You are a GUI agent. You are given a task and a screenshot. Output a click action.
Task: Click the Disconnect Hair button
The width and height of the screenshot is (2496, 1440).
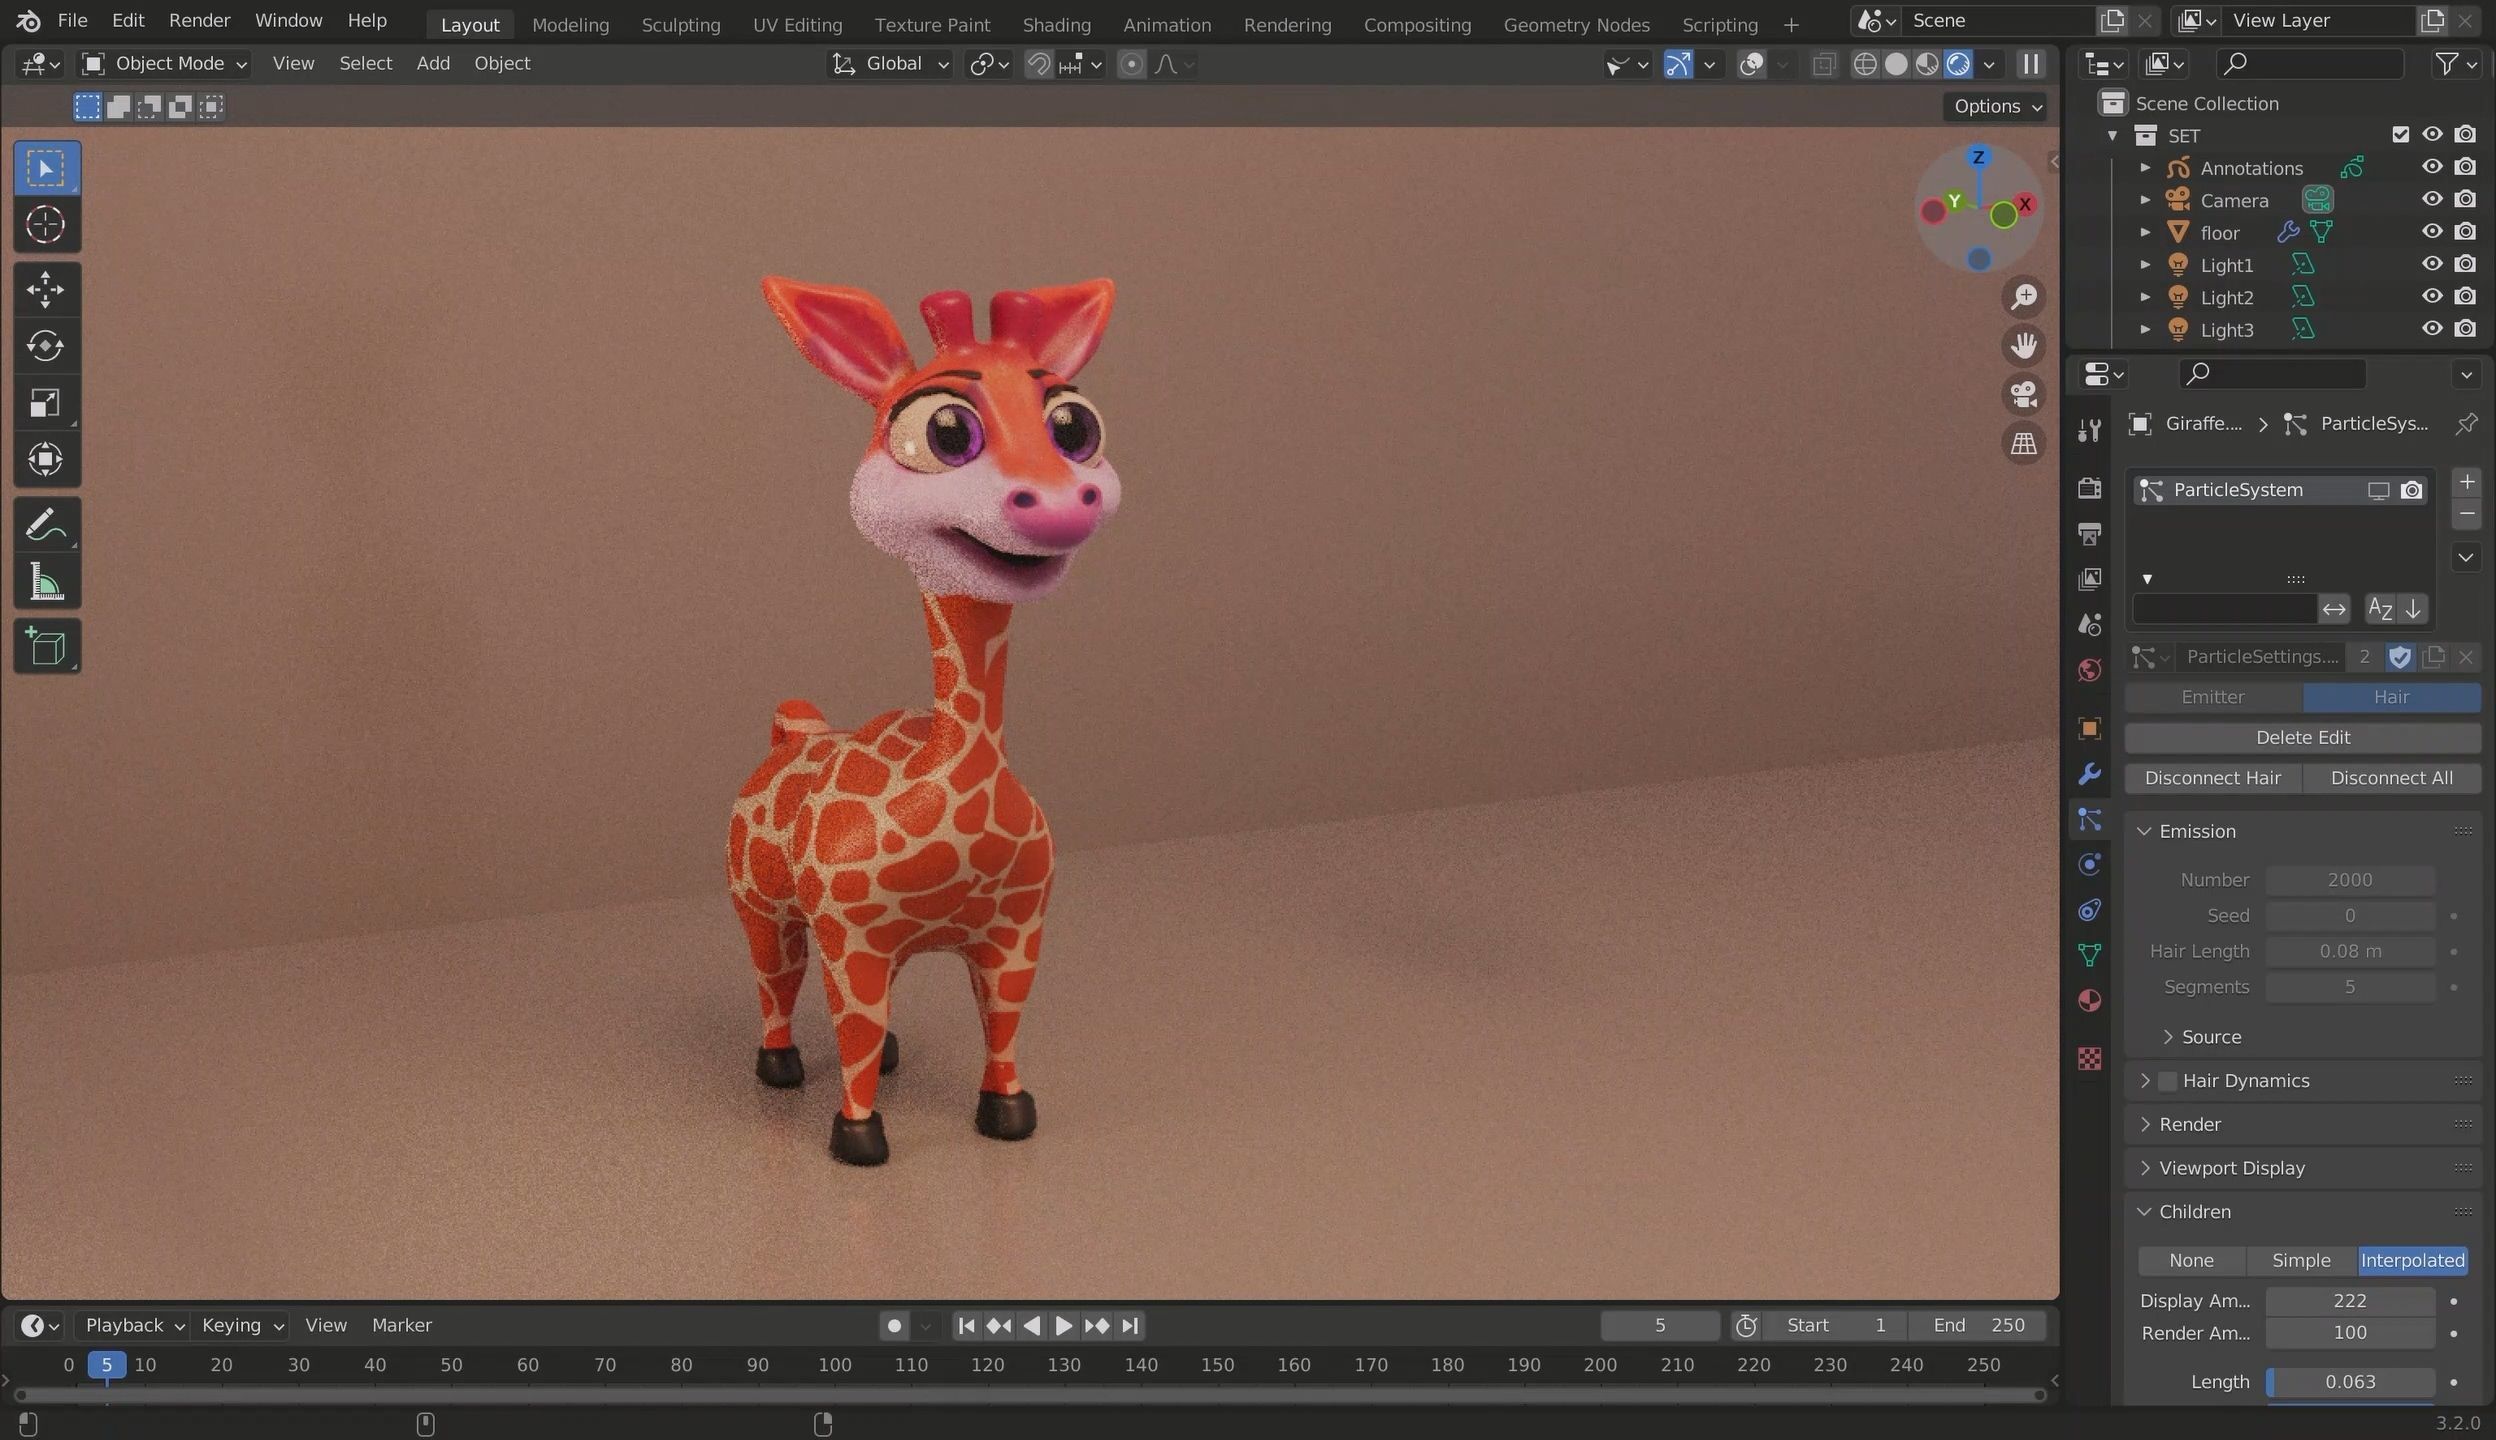coord(2213,778)
